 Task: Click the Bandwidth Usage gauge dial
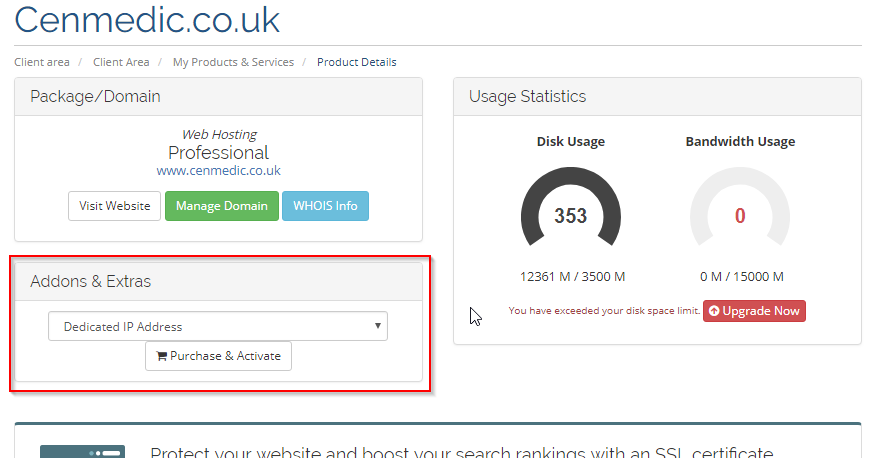(740, 207)
